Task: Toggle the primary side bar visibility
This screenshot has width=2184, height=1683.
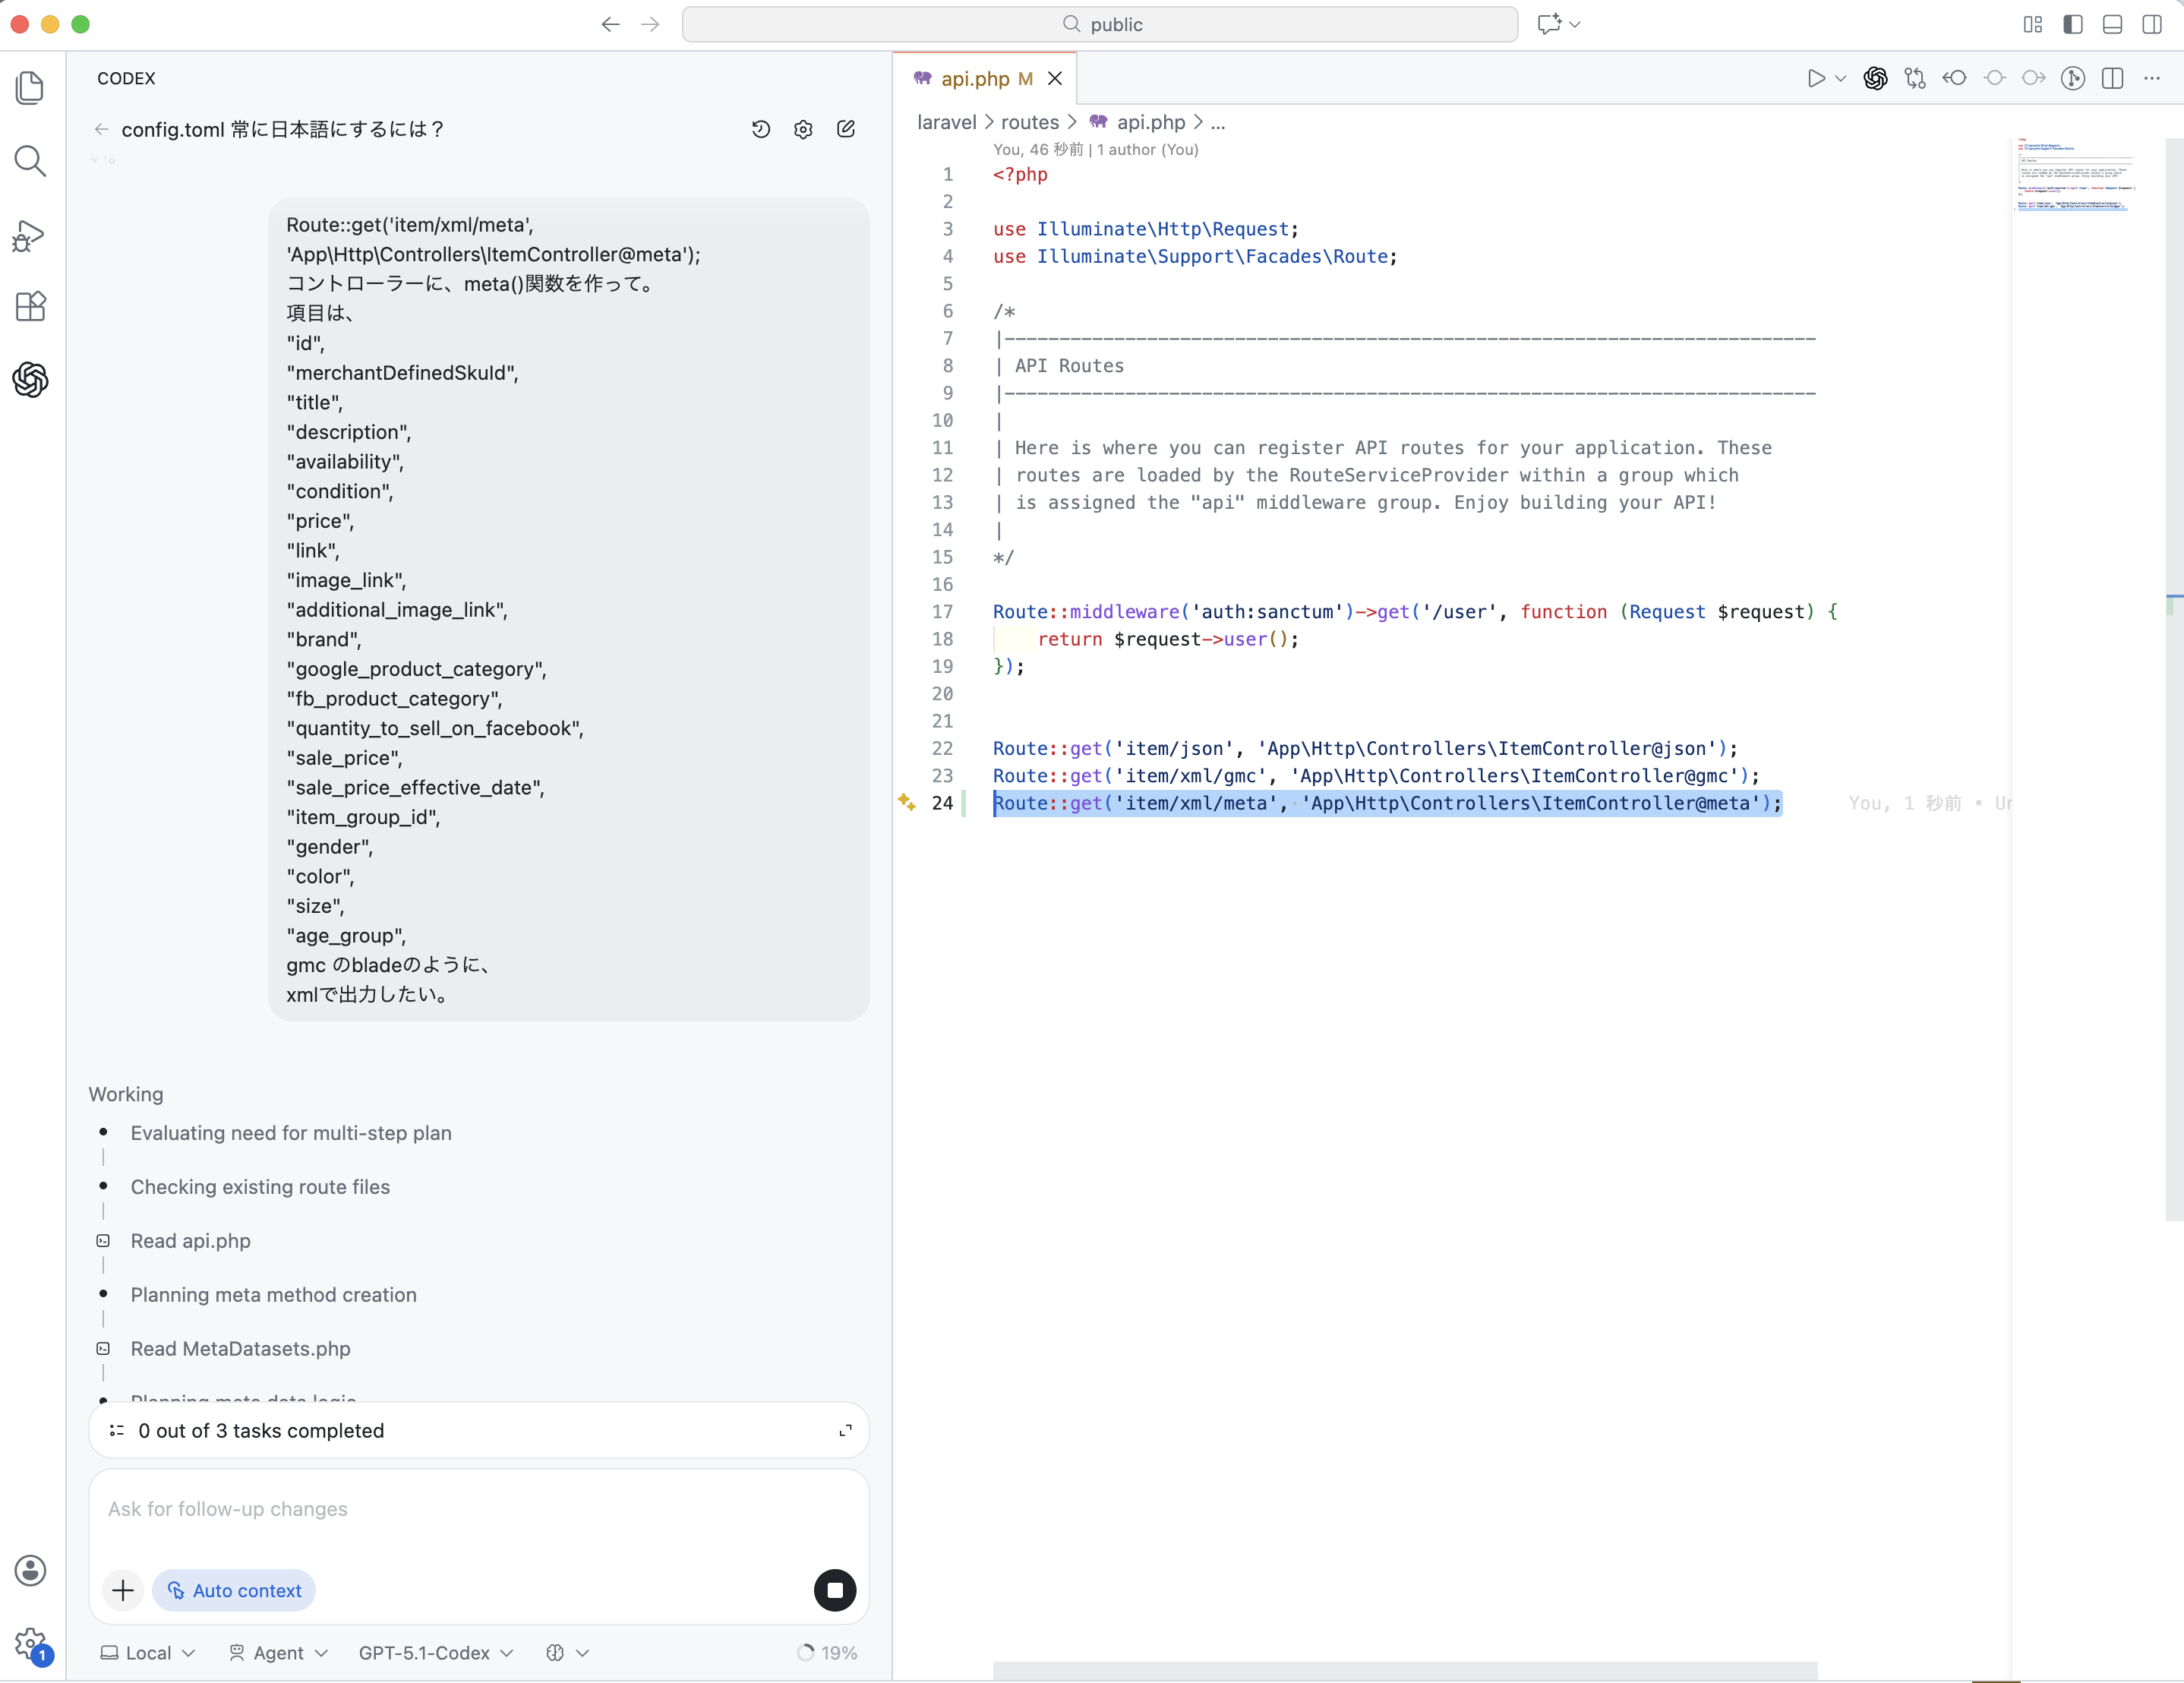Action: tap(2073, 24)
